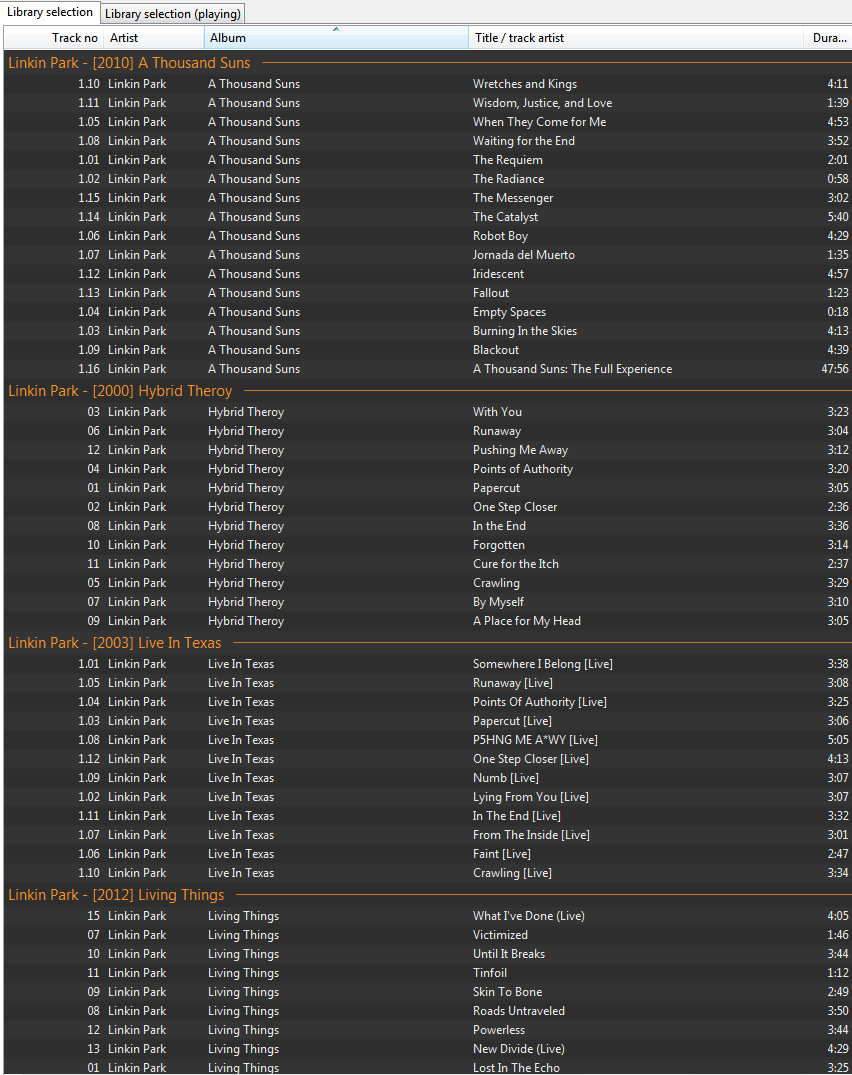Image resolution: width=852 pixels, height=1075 pixels.
Task: Select the Iridescent track
Action: tap(428, 274)
